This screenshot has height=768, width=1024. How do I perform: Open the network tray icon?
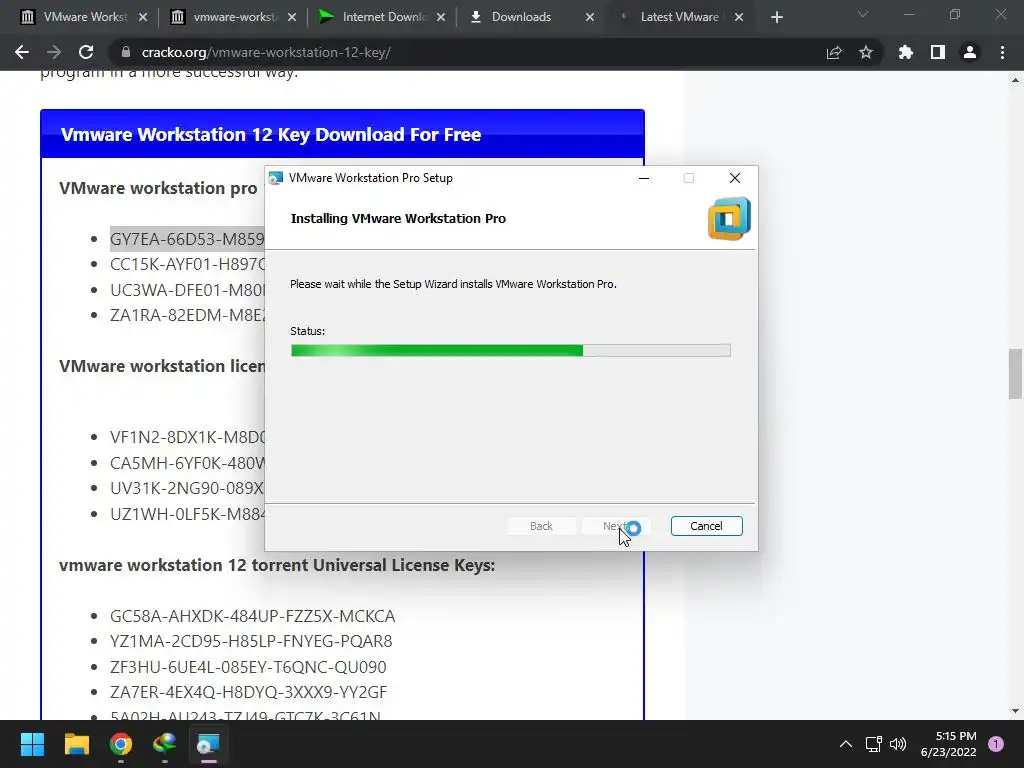pos(873,744)
